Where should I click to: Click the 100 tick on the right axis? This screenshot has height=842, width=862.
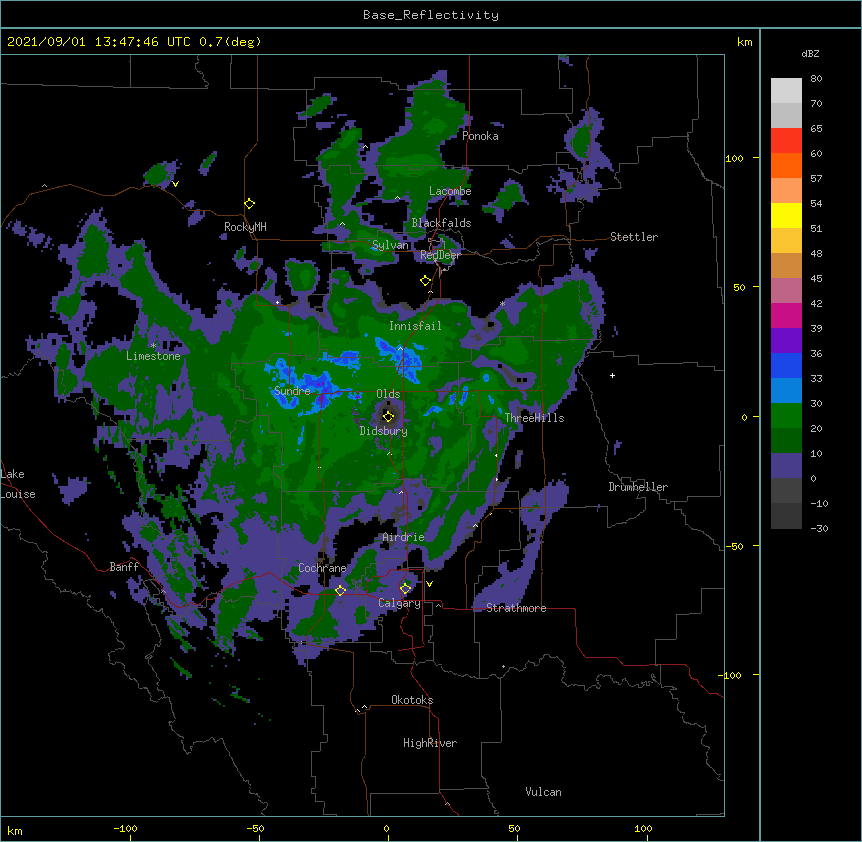tap(734, 158)
